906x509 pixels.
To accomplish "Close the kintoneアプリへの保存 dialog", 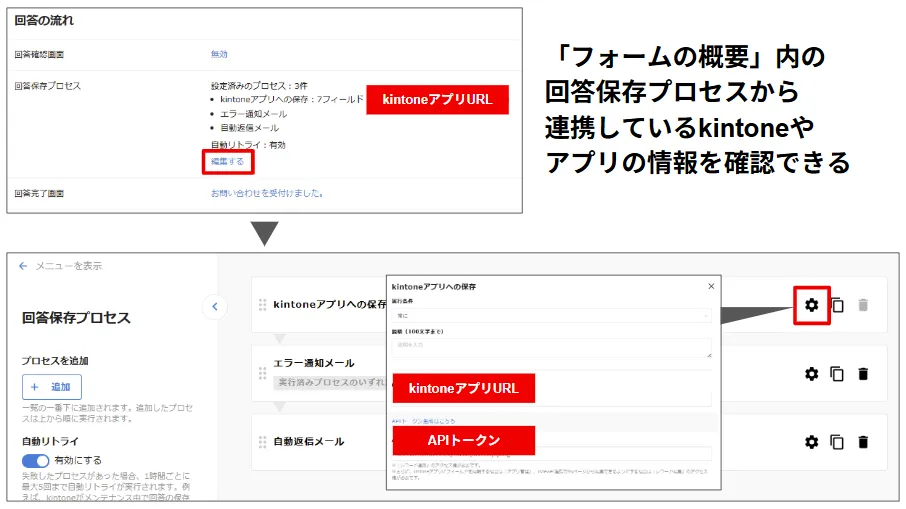I will (x=711, y=286).
